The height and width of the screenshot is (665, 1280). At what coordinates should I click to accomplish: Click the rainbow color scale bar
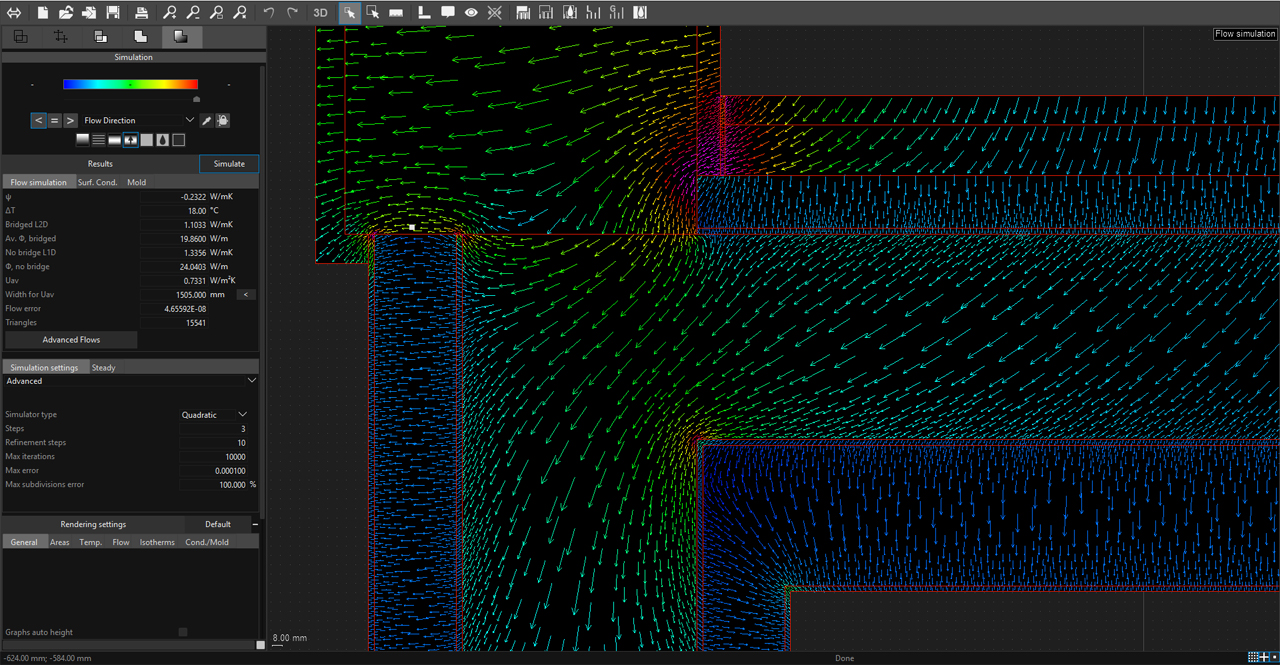pos(130,85)
